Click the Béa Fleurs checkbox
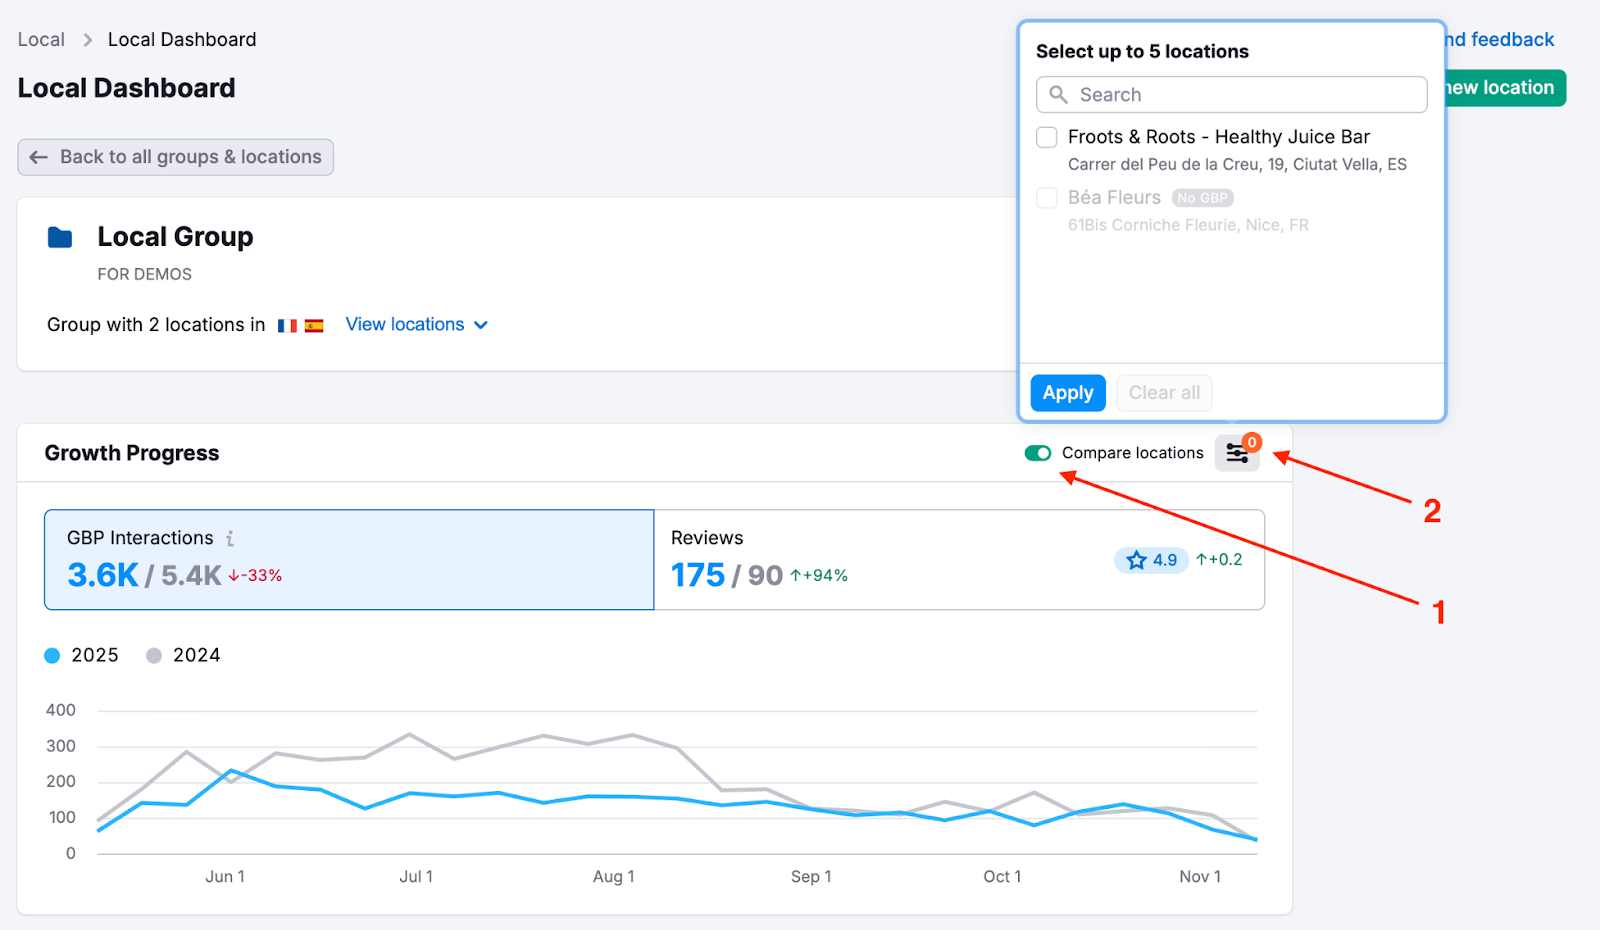Screen dimensions: 1600x930 pos(1046,198)
